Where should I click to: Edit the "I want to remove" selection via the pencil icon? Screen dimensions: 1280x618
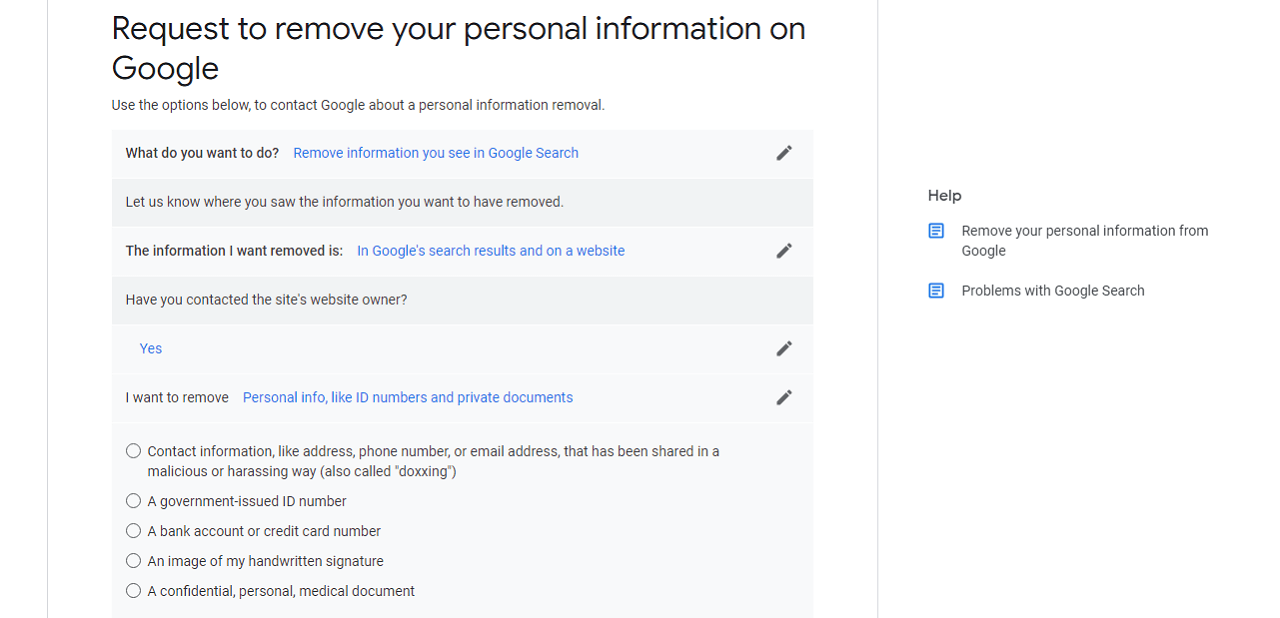pyautogui.click(x=784, y=398)
